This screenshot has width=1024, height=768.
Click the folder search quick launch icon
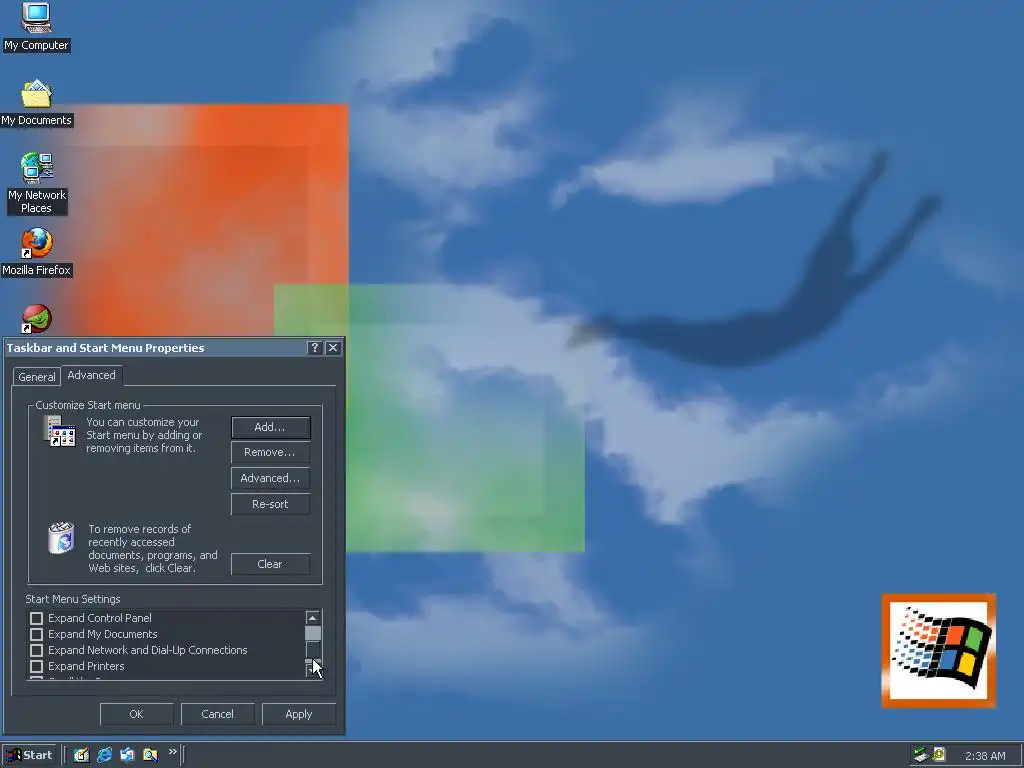(x=150, y=755)
